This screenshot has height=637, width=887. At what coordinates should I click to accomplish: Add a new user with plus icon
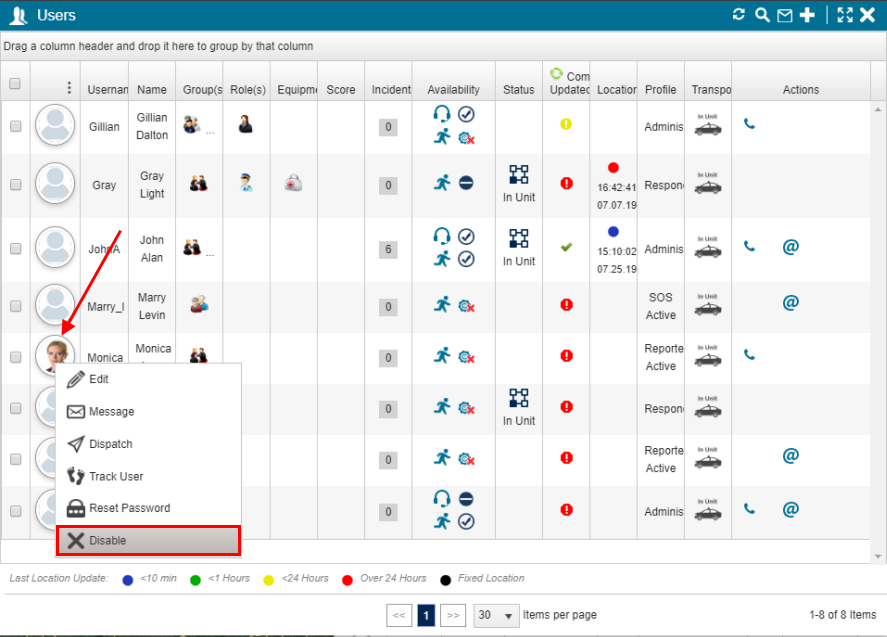tap(807, 15)
